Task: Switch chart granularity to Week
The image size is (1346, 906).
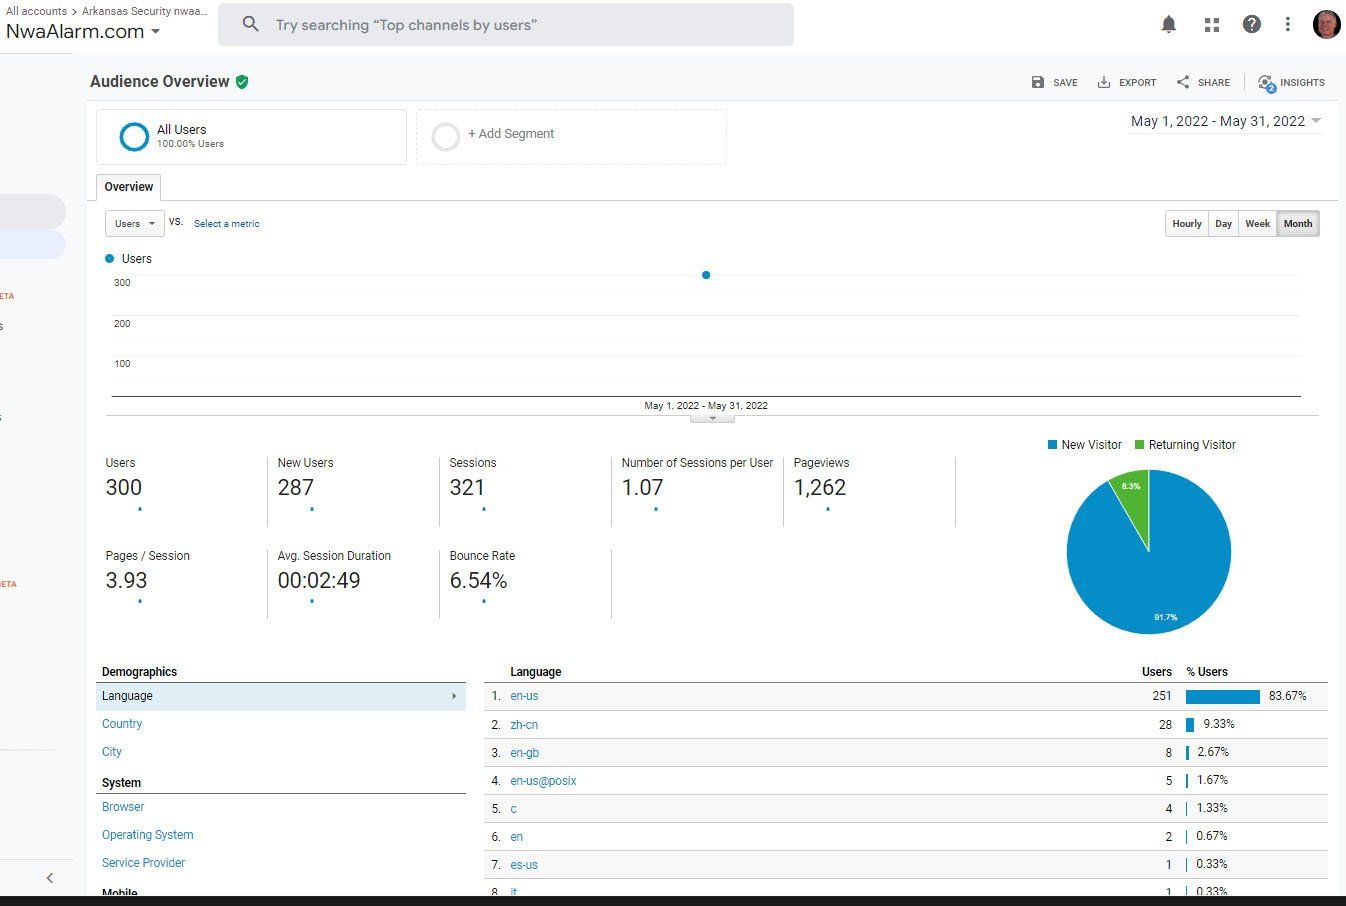Action: [1257, 224]
